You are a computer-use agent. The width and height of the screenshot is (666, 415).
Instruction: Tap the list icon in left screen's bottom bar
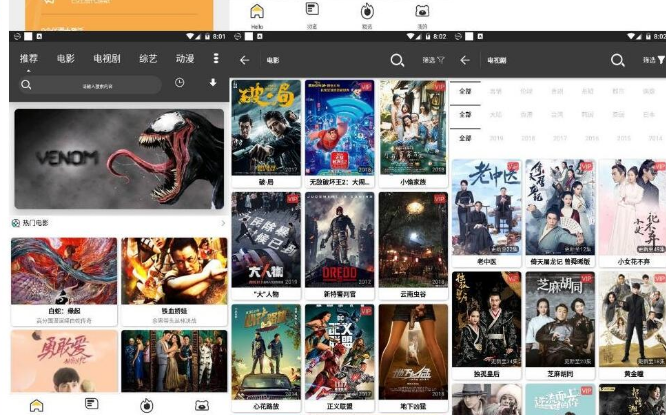(x=92, y=404)
